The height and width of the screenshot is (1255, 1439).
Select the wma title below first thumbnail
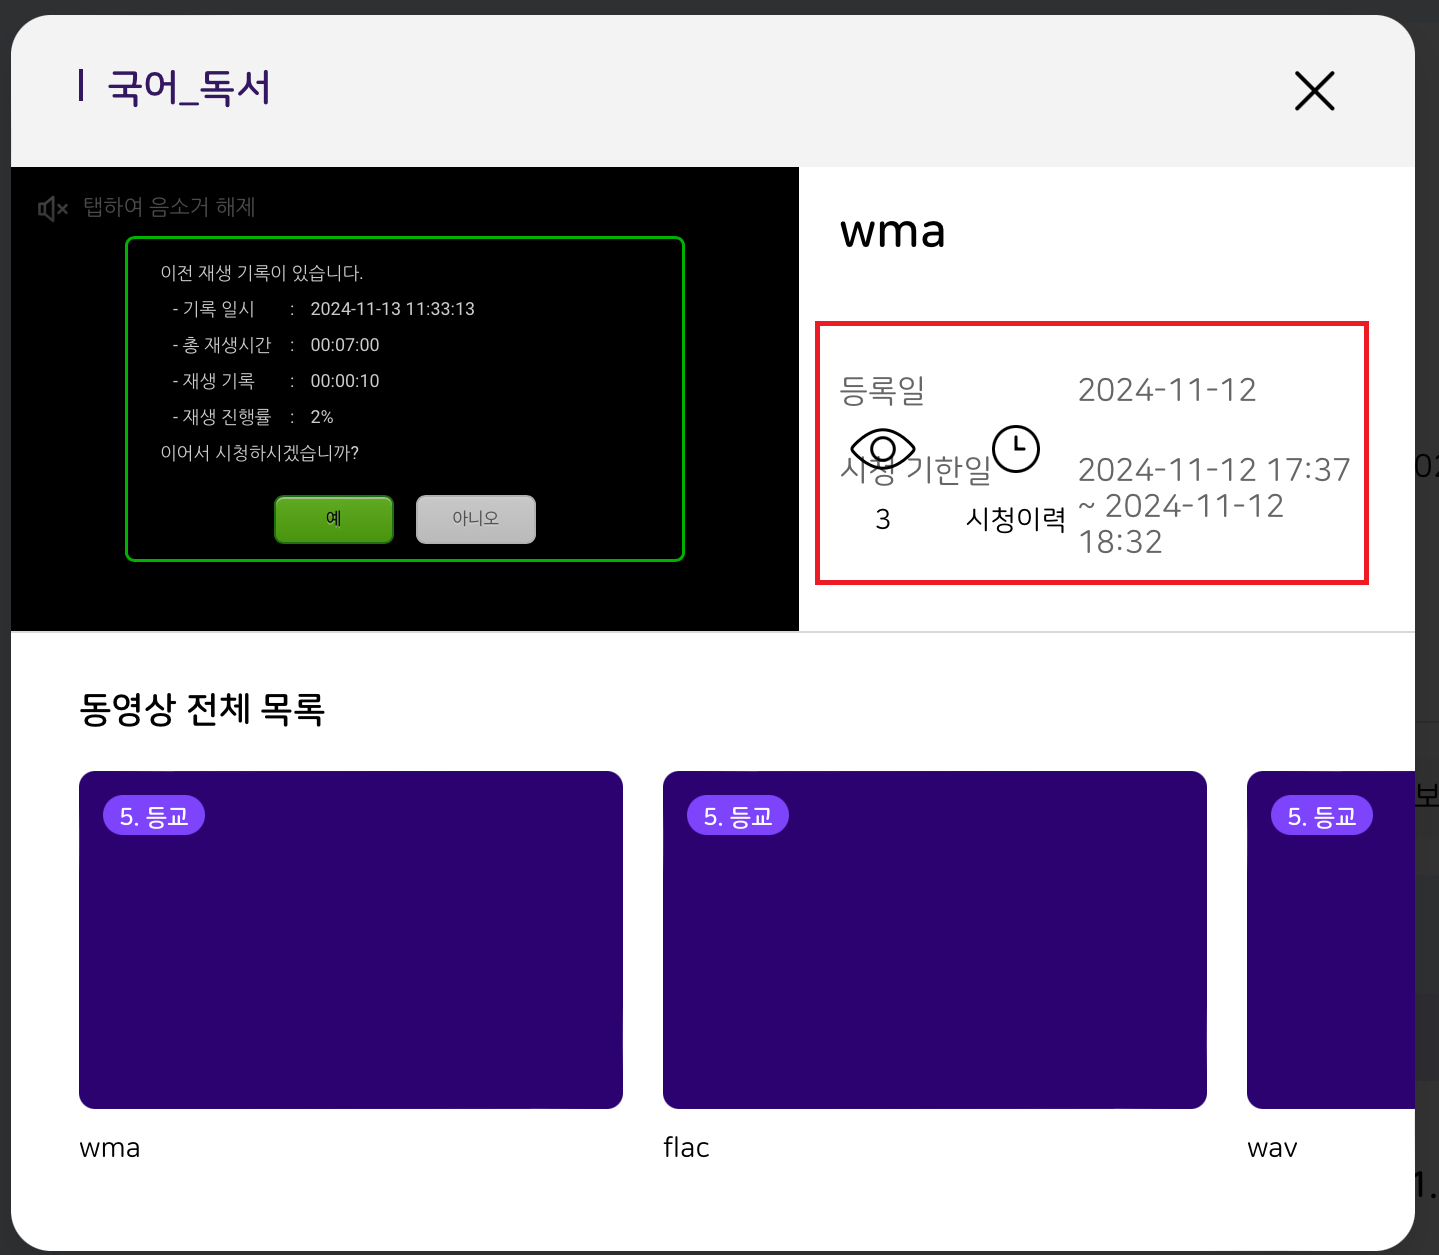110,1147
